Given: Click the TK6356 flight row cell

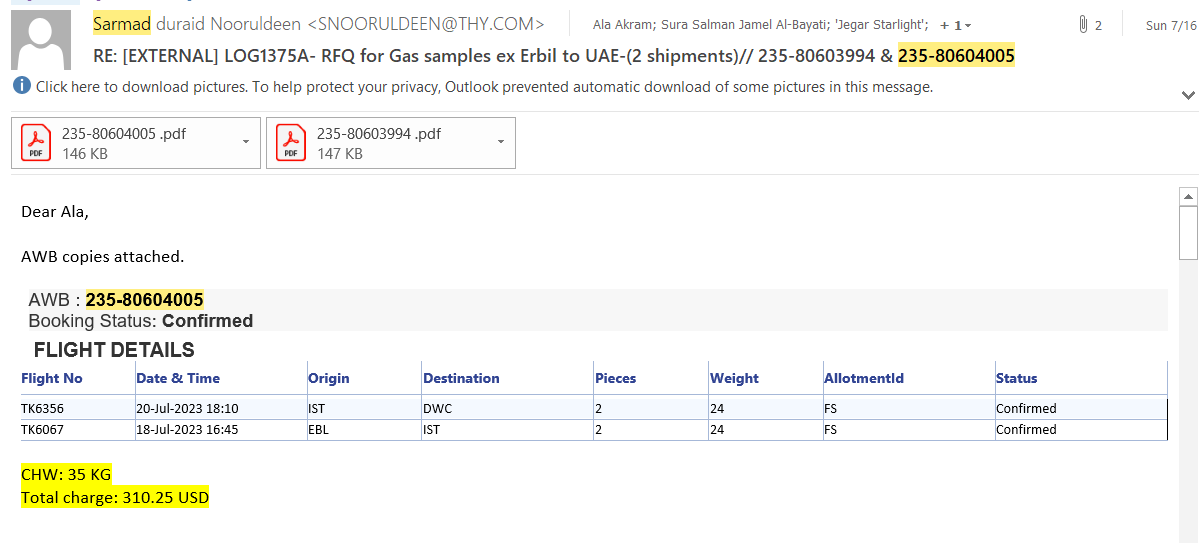Looking at the screenshot, I should [42, 408].
